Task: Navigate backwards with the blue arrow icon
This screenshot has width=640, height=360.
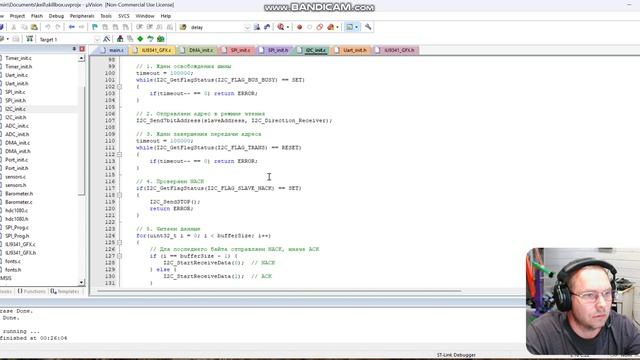Action: (x=72, y=27)
